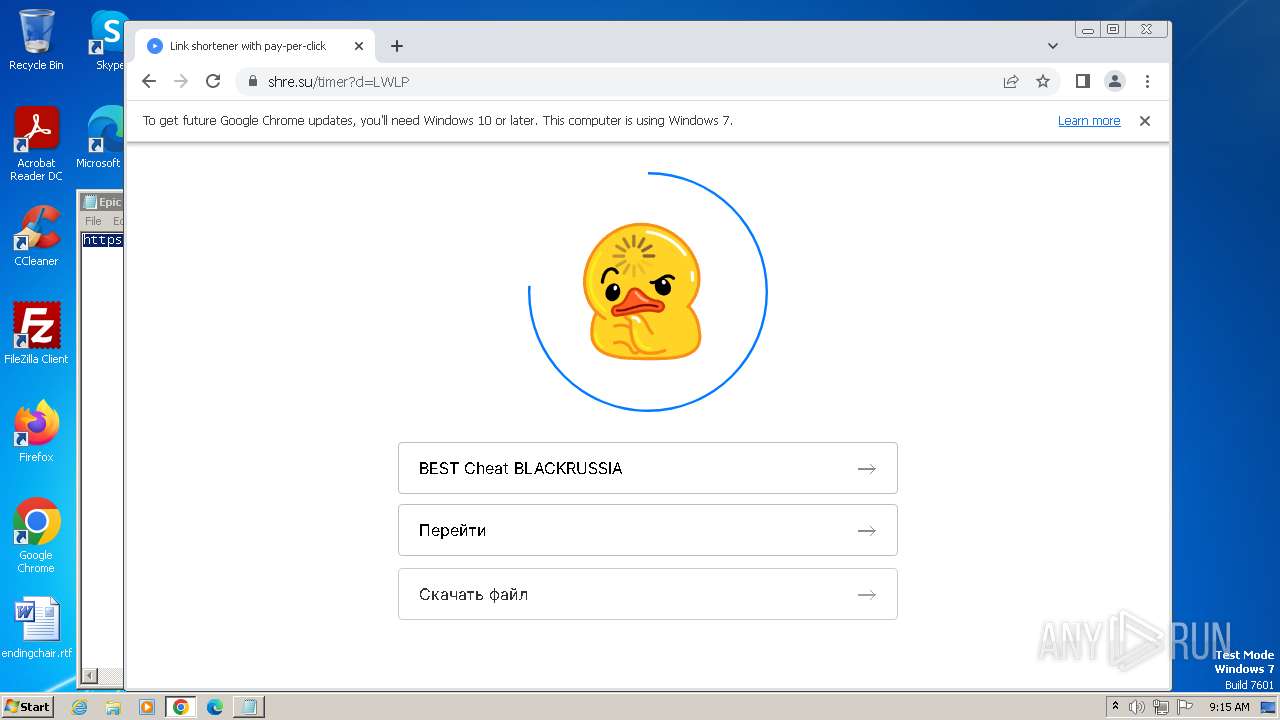Click the Перейти button
The width and height of the screenshot is (1280, 720).
pyautogui.click(x=648, y=530)
